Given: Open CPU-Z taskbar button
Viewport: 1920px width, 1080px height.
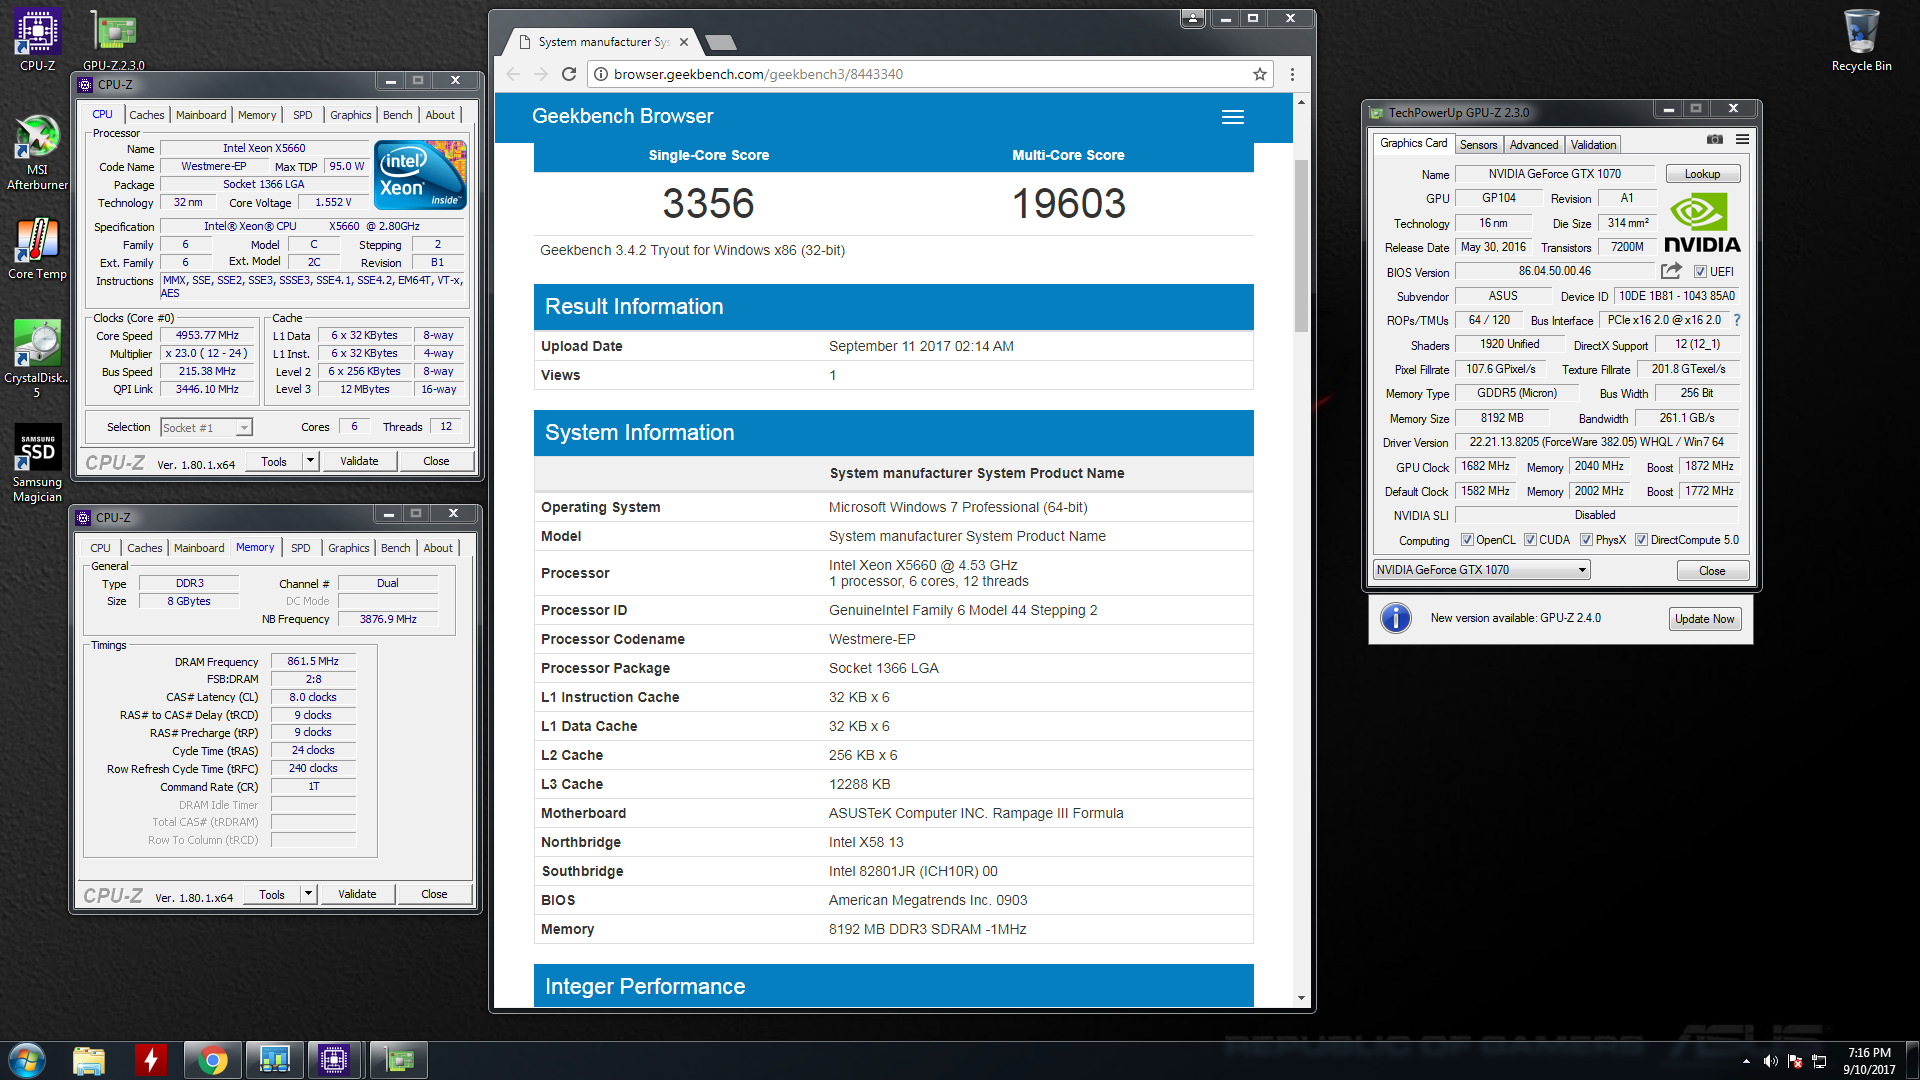Looking at the screenshot, I should coord(334,1060).
